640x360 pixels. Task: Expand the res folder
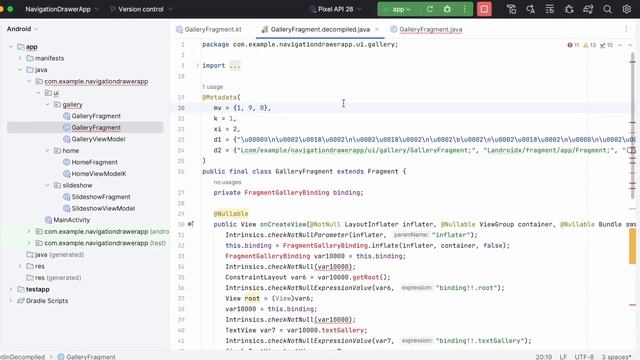click(20, 266)
